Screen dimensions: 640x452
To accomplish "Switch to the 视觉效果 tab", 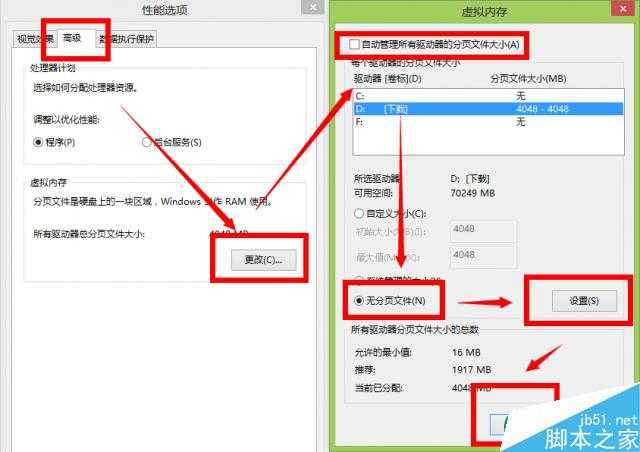I will click(x=35, y=39).
